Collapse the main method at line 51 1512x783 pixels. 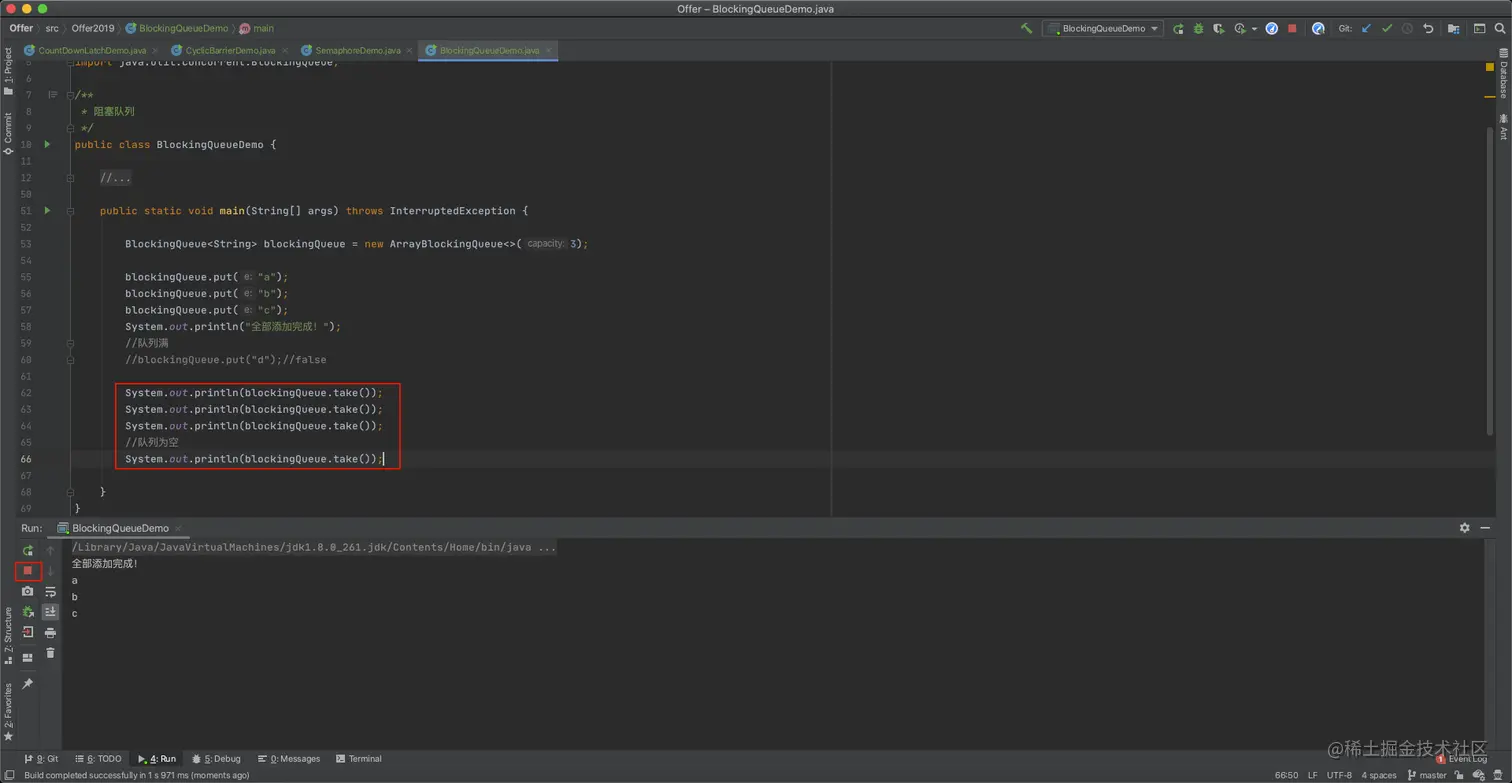(70, 211)
